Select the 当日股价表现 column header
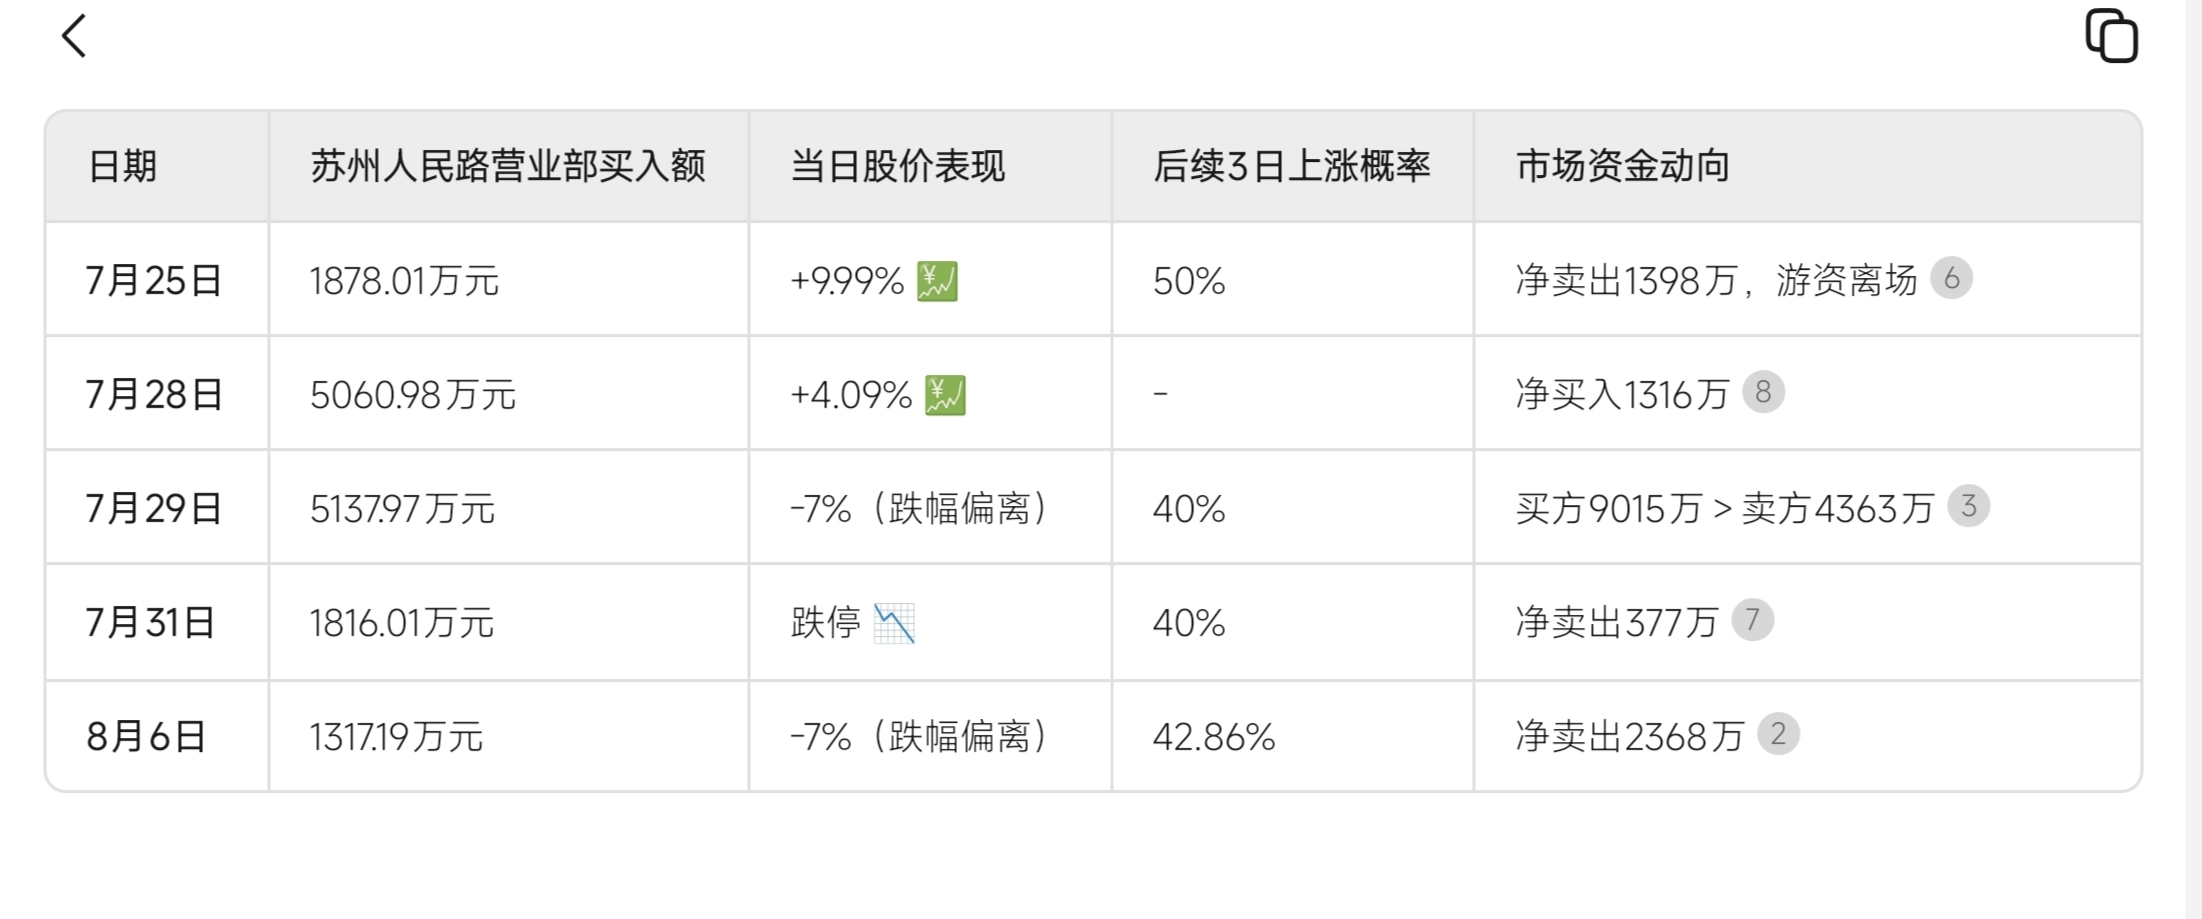2202x919 pixels. click(x=930, y=166)
